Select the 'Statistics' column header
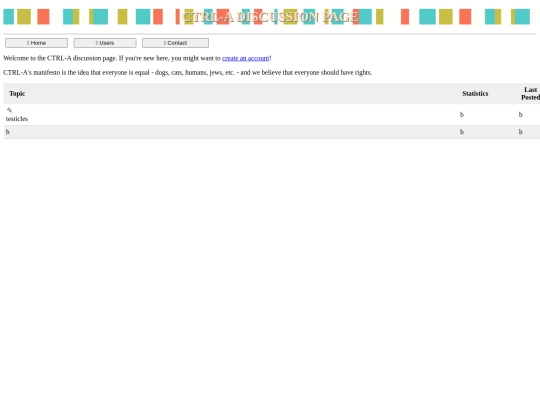This screenshot has height=405, width=540. tap(475, 93)
